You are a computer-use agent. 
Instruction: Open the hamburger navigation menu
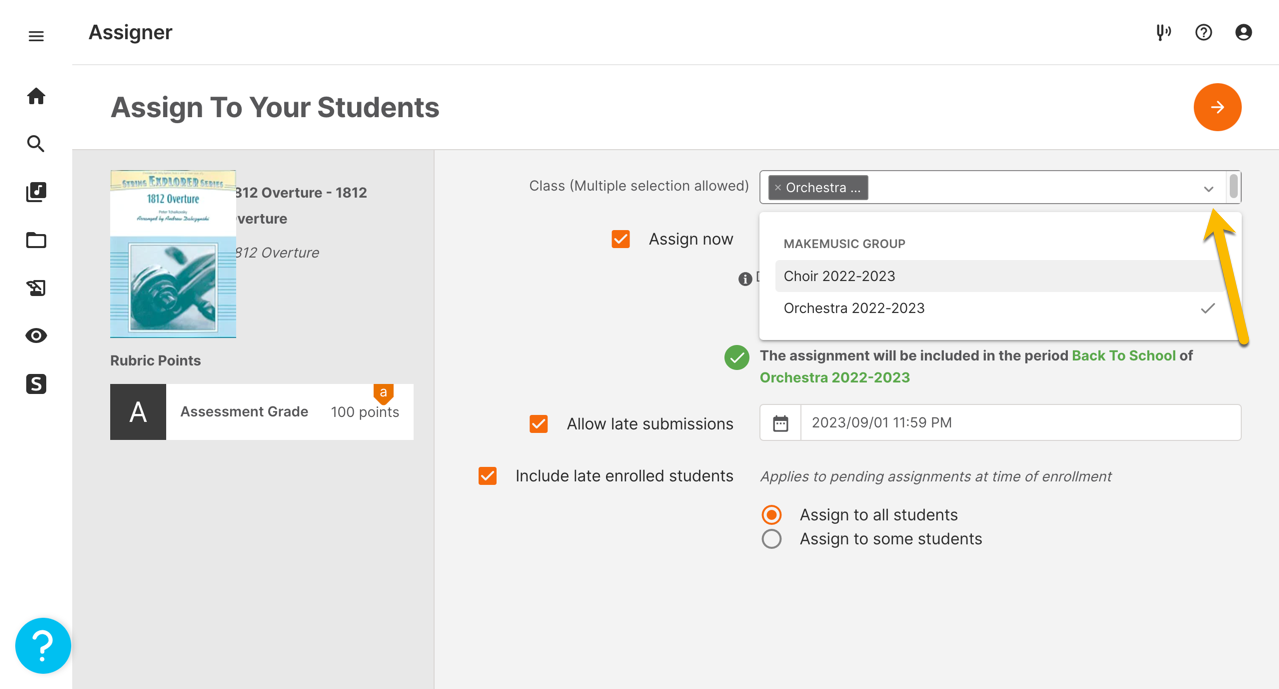coord(36,36)
